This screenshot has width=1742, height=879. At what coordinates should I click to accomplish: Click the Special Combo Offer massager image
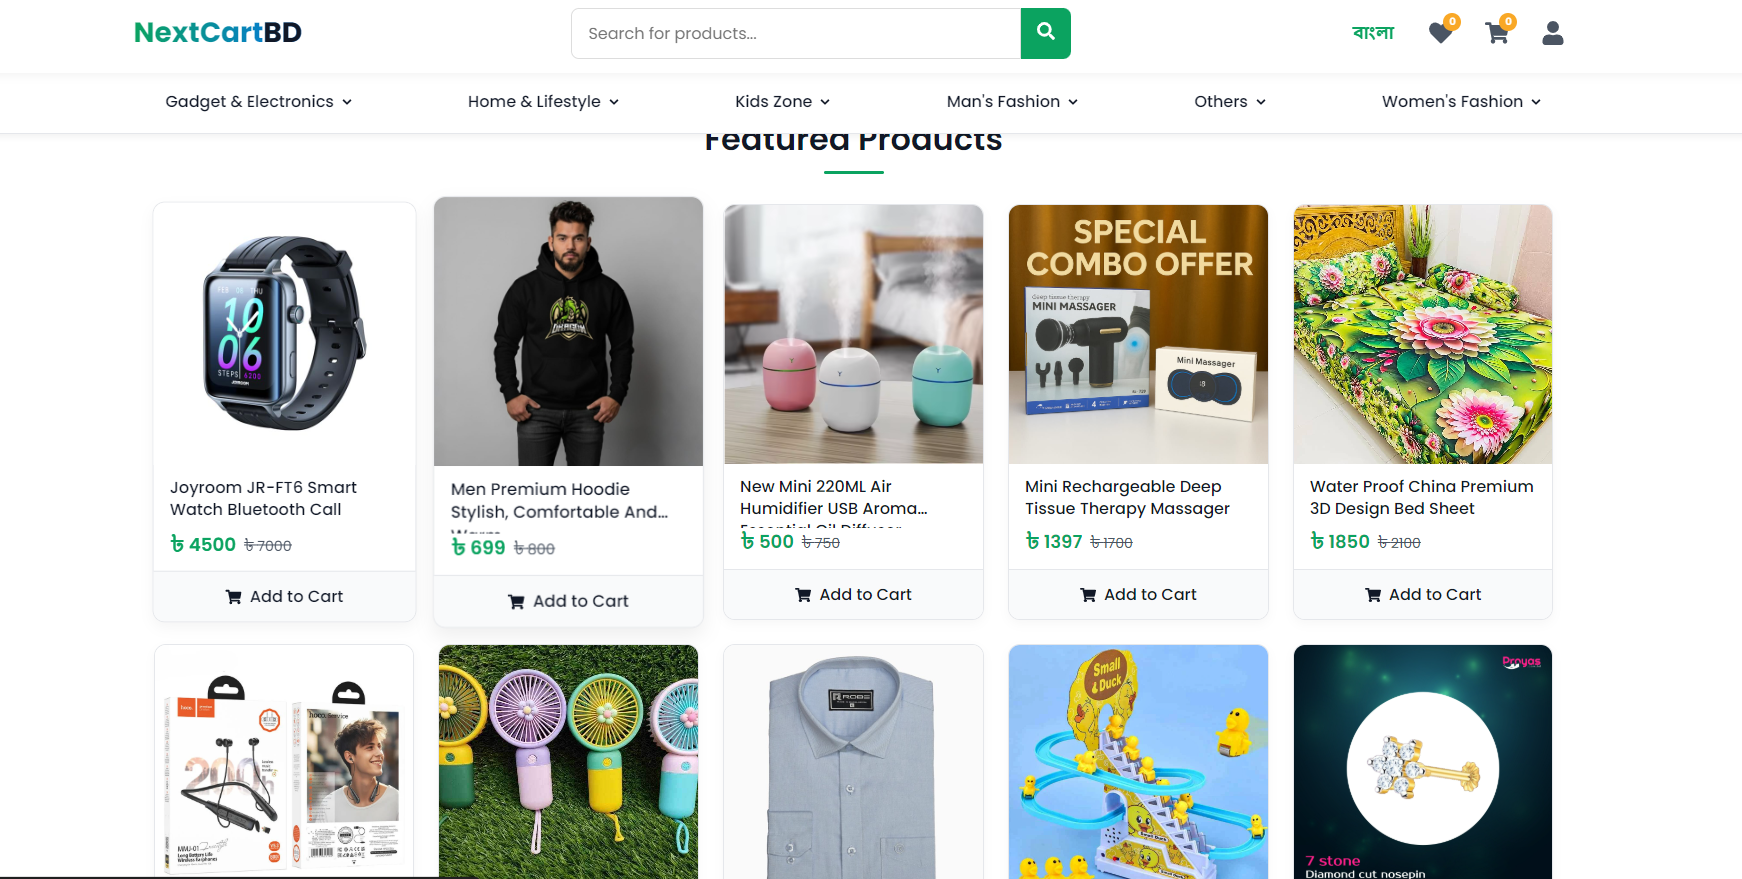click(1137, 334)
